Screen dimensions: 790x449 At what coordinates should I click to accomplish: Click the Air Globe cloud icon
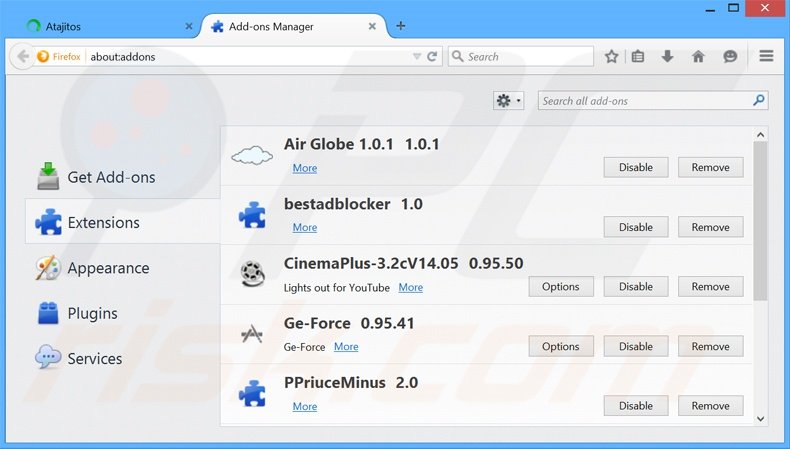pyautogui.click(x=252, y=155)
